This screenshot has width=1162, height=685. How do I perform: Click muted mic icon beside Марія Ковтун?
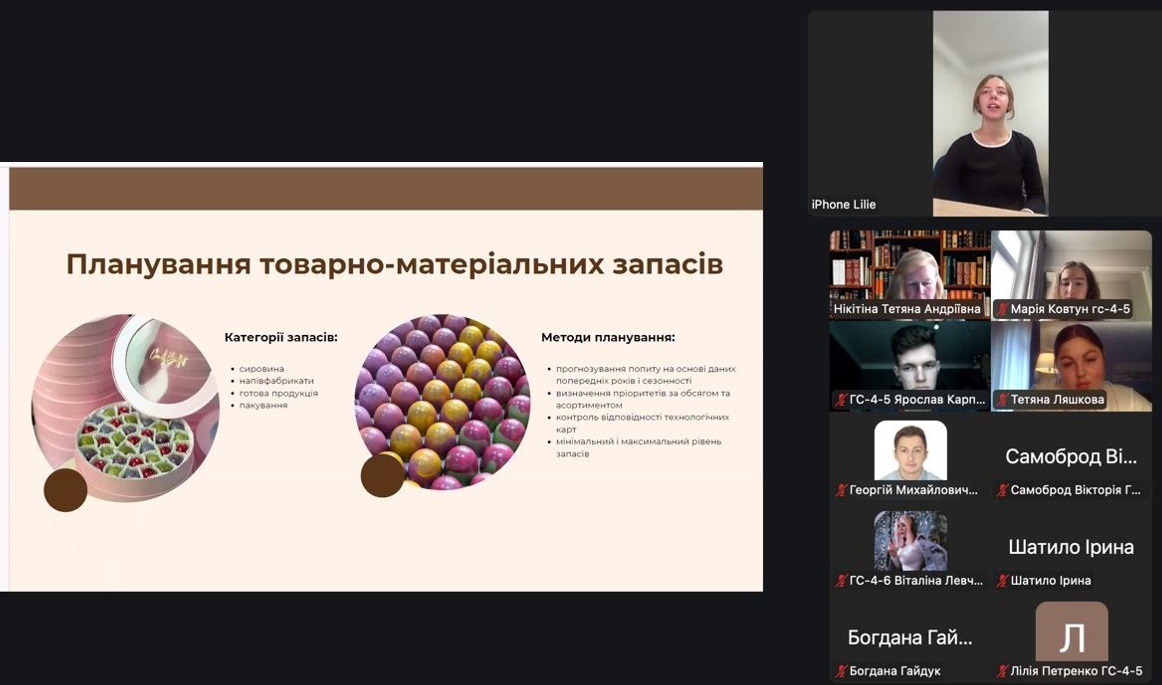click(x=1002, y=309)
